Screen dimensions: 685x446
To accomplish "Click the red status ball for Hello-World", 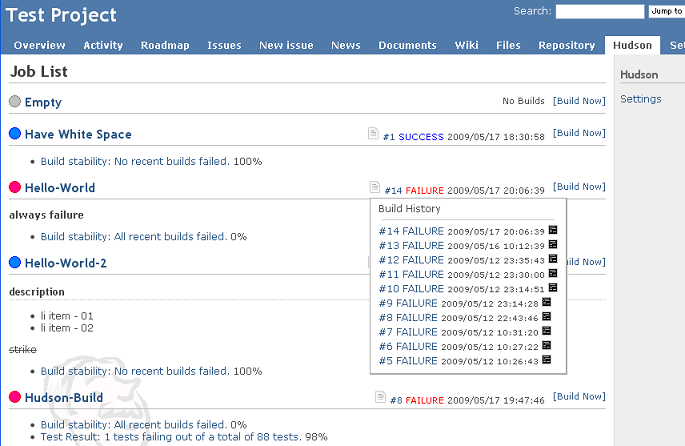I will point(15,187).
